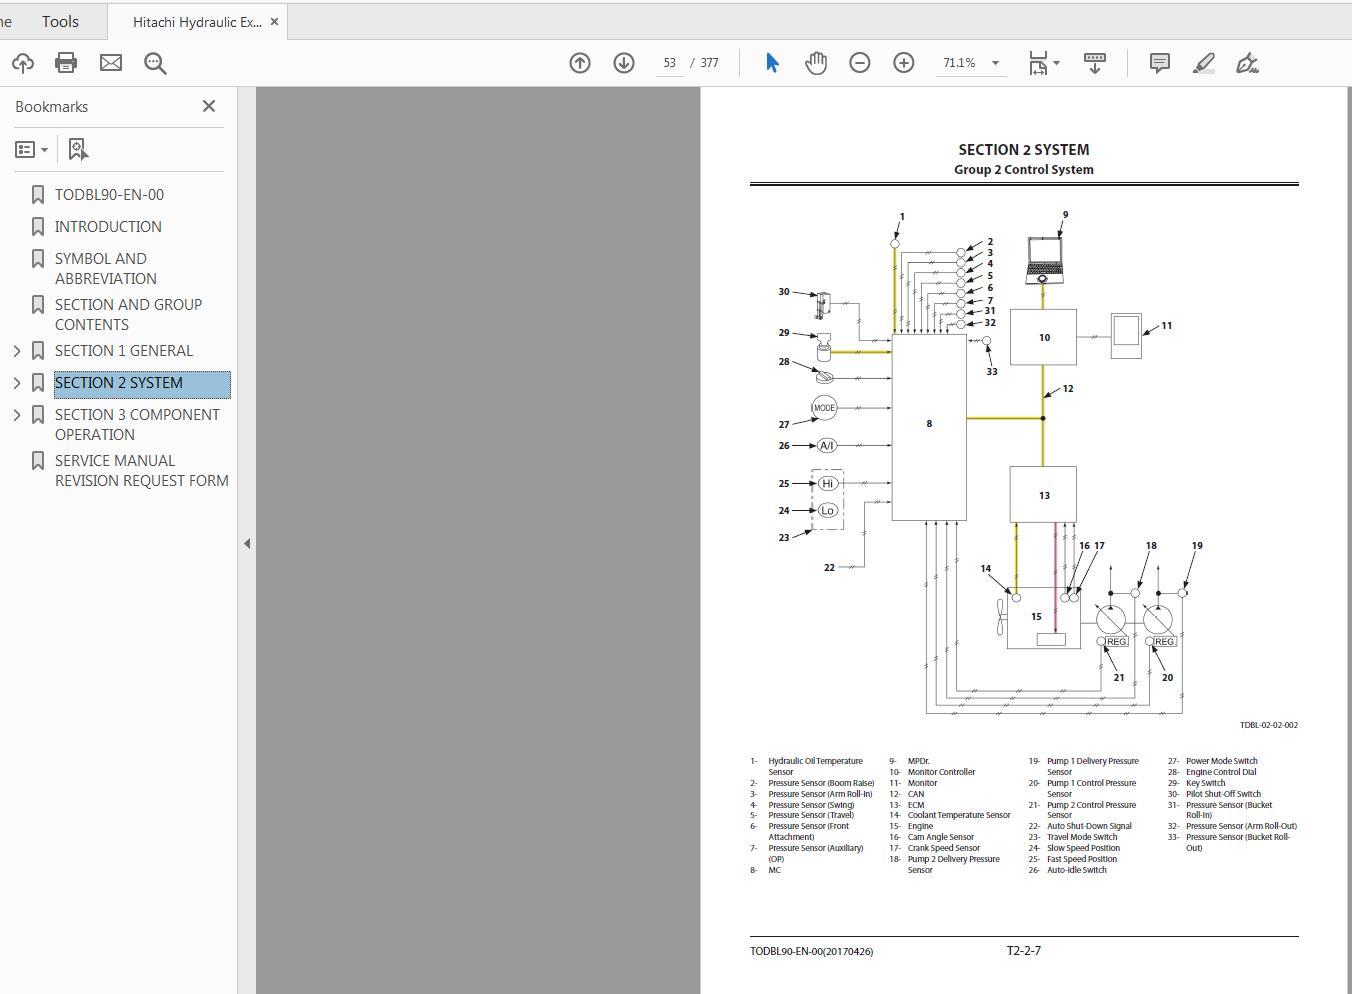1352x994 pixels.
Task: Go to previous page arrow
Action: pyautogui.click(x=580, y=63)
